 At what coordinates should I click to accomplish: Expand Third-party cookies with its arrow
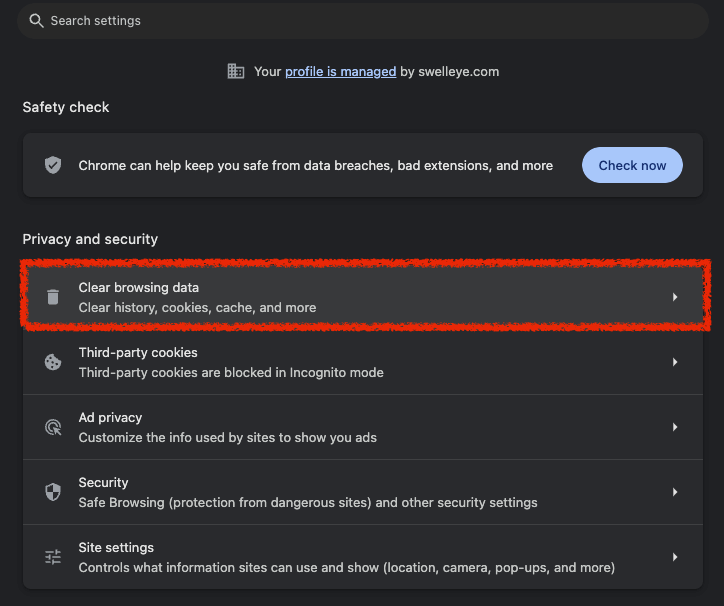tap(675, 362)
